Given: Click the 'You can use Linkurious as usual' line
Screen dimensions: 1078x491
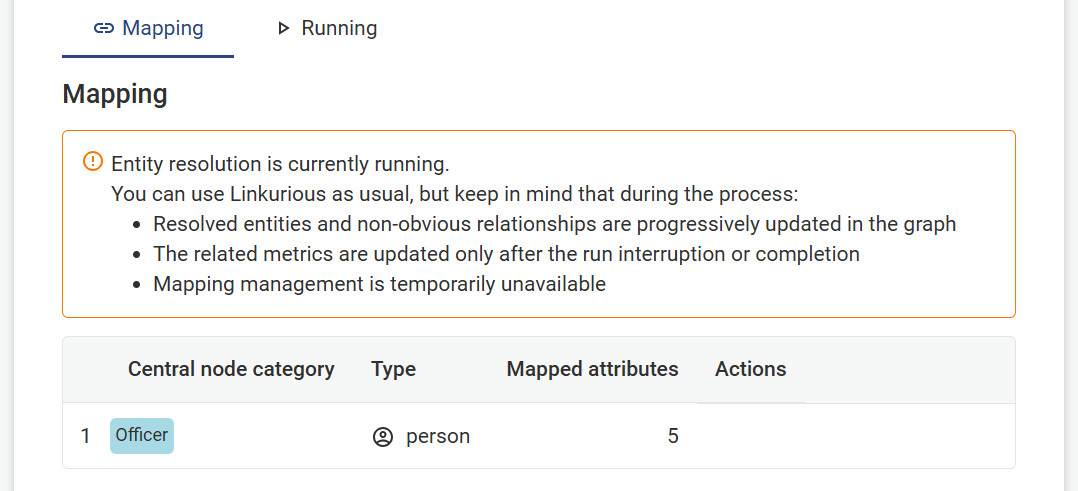Looking at the screenshot, I should coord(454,194).
